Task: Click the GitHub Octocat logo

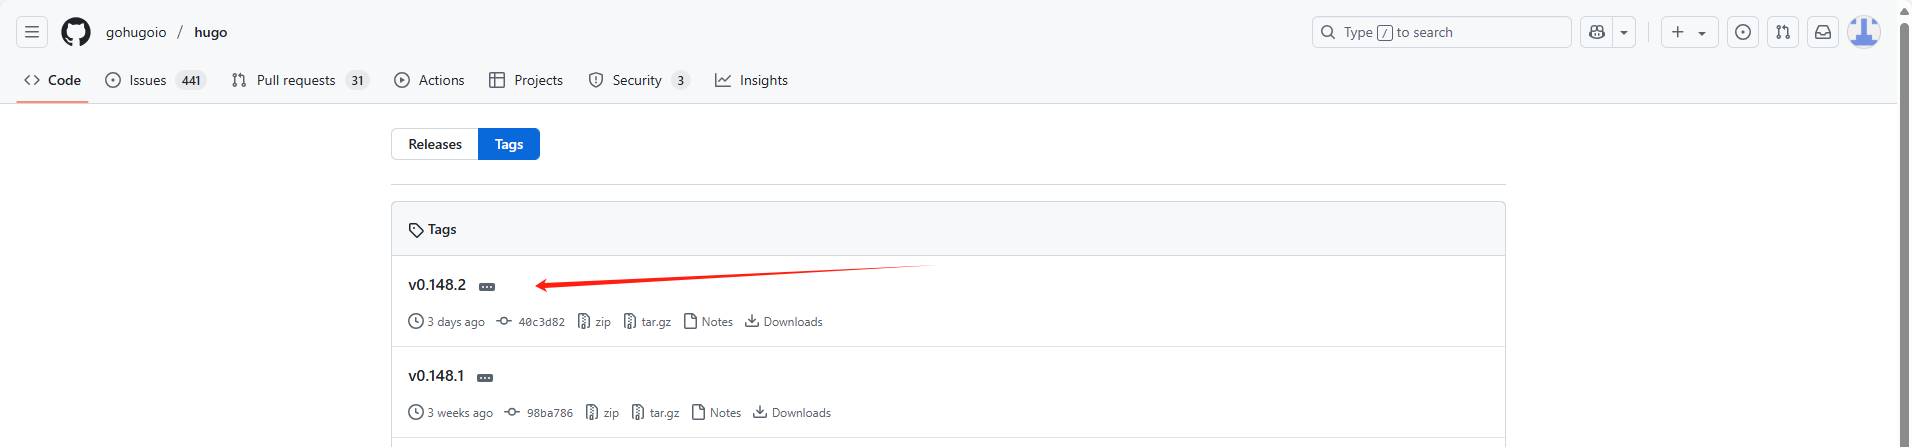Action: pos(76,32)
